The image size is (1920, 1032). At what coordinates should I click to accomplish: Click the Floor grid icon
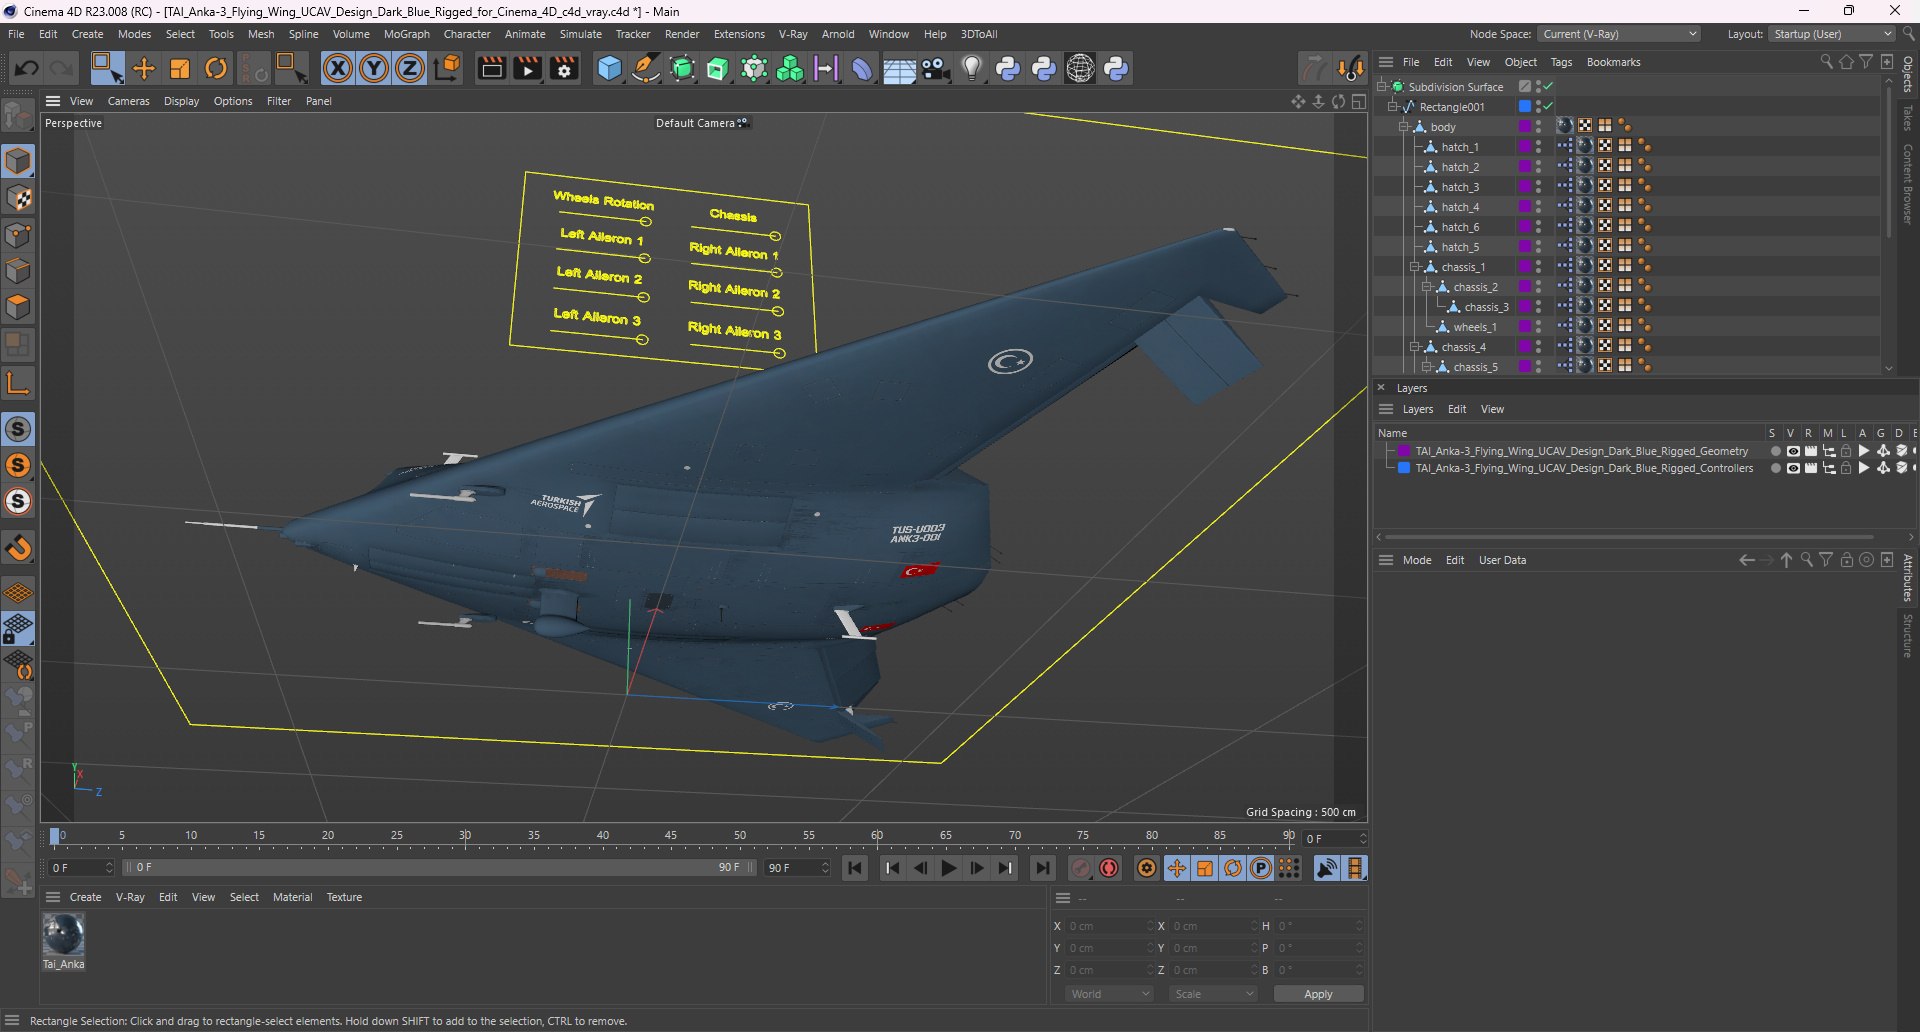[899, 69]
